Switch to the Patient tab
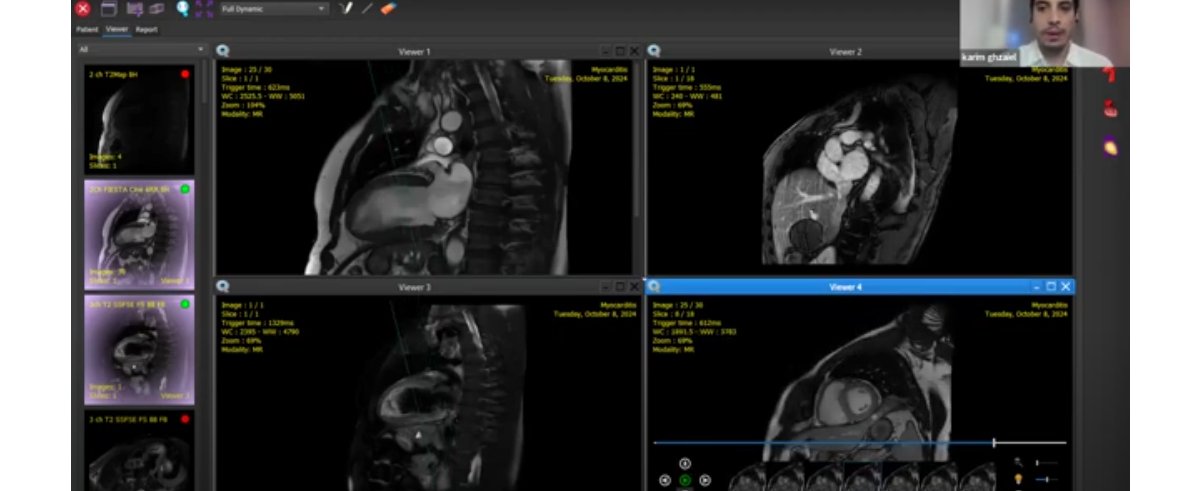 pyautogui.click(x=87, y=29)
